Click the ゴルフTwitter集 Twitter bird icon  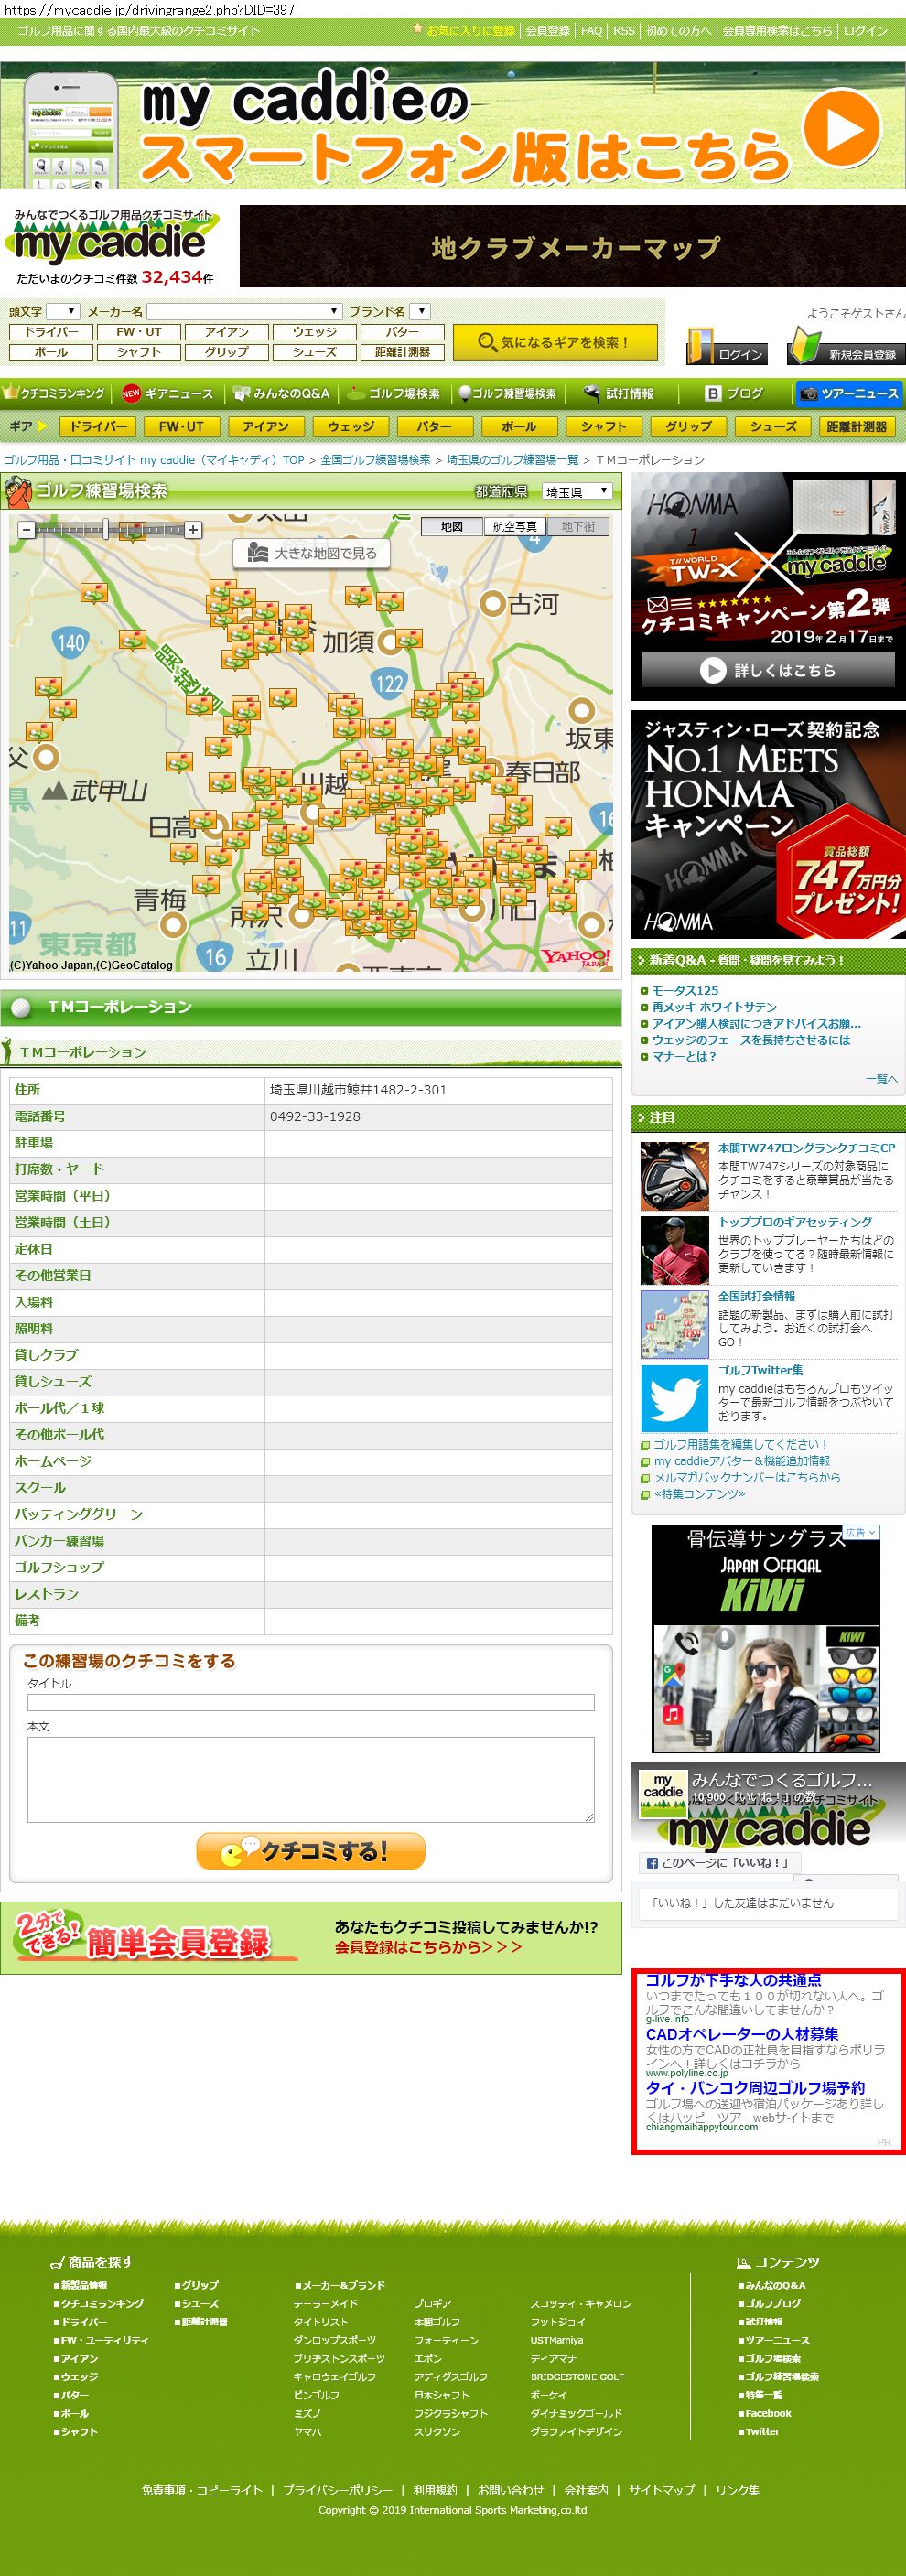pos(675,1399)
